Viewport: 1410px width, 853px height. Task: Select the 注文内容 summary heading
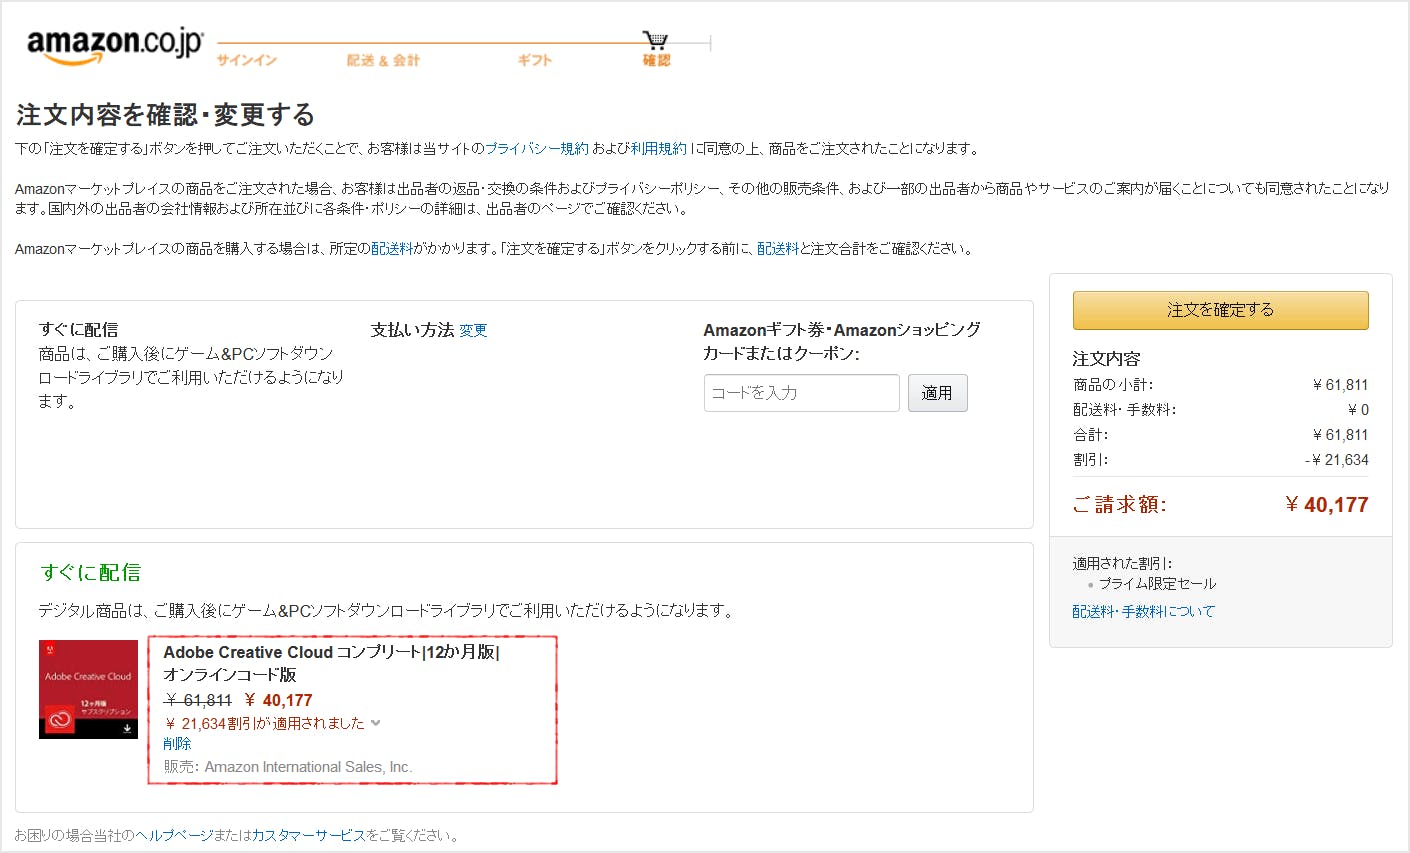pyautogui.click(x=1106, y=358)
